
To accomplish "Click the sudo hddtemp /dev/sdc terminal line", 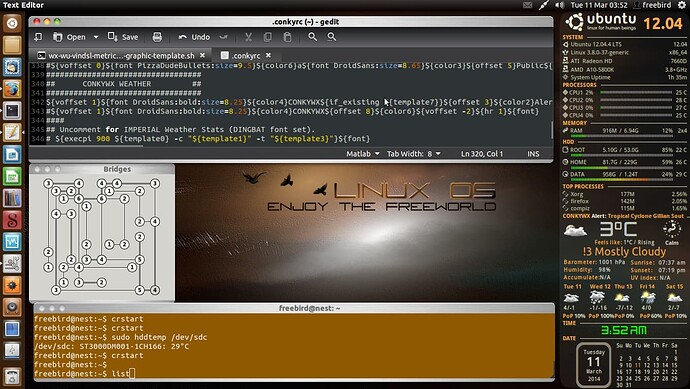I will click(x=121, y=337).
